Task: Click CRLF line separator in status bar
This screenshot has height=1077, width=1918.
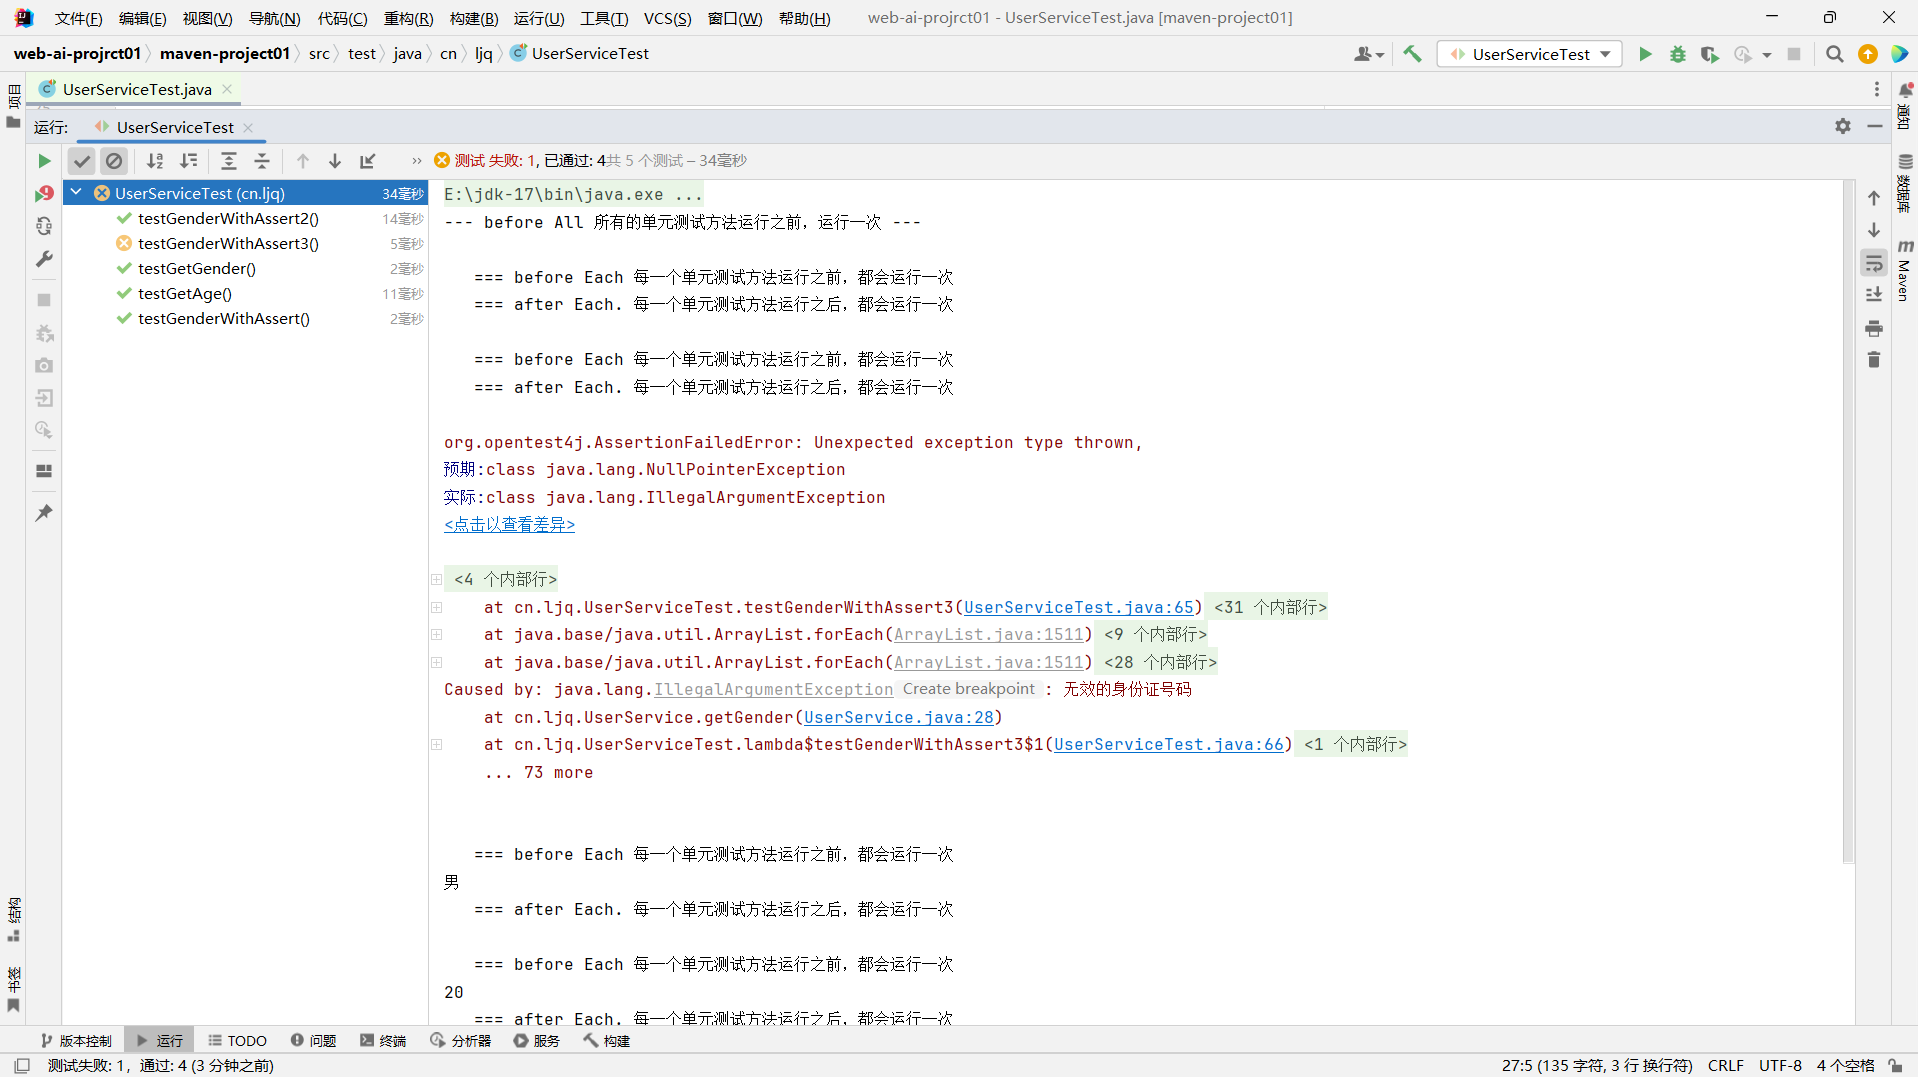Action: [1725, 1065]
